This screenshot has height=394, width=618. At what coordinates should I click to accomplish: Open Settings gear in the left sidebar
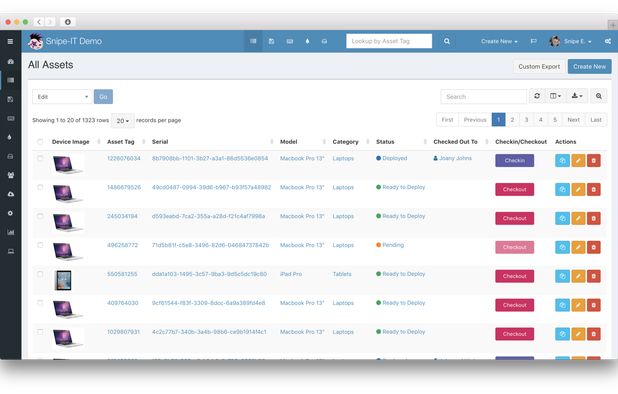pos(11,213)
